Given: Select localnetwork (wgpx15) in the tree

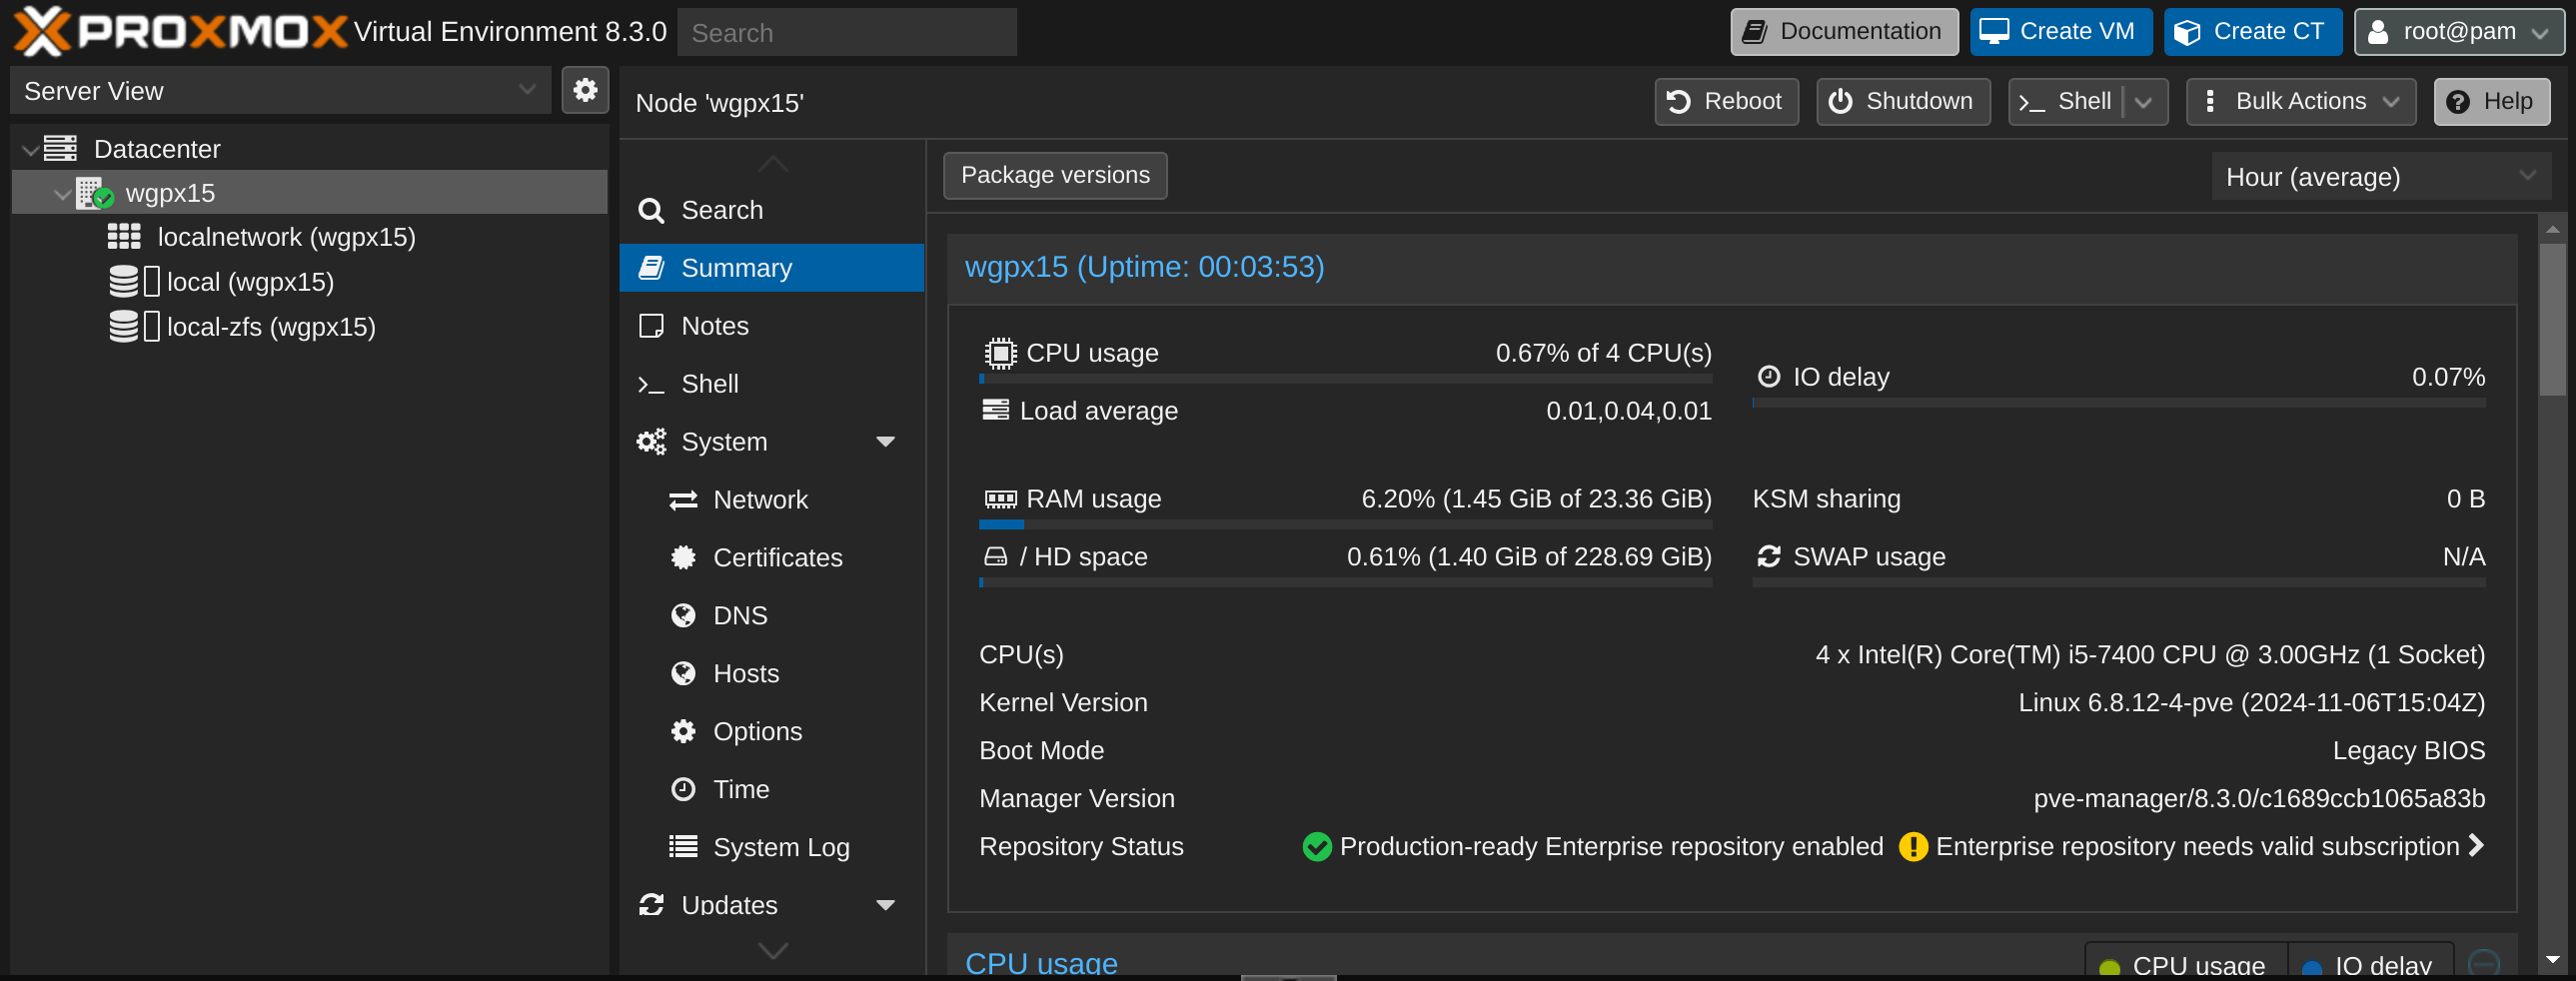Looking at the screenshot, I should tap(286, 237).
